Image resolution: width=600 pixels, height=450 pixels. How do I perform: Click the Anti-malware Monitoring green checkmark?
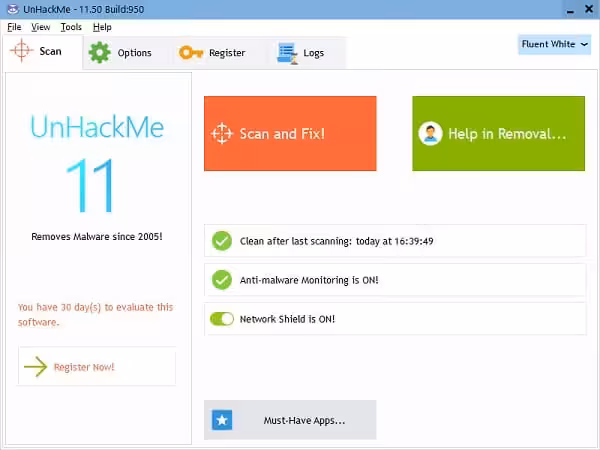coord(222,280)
